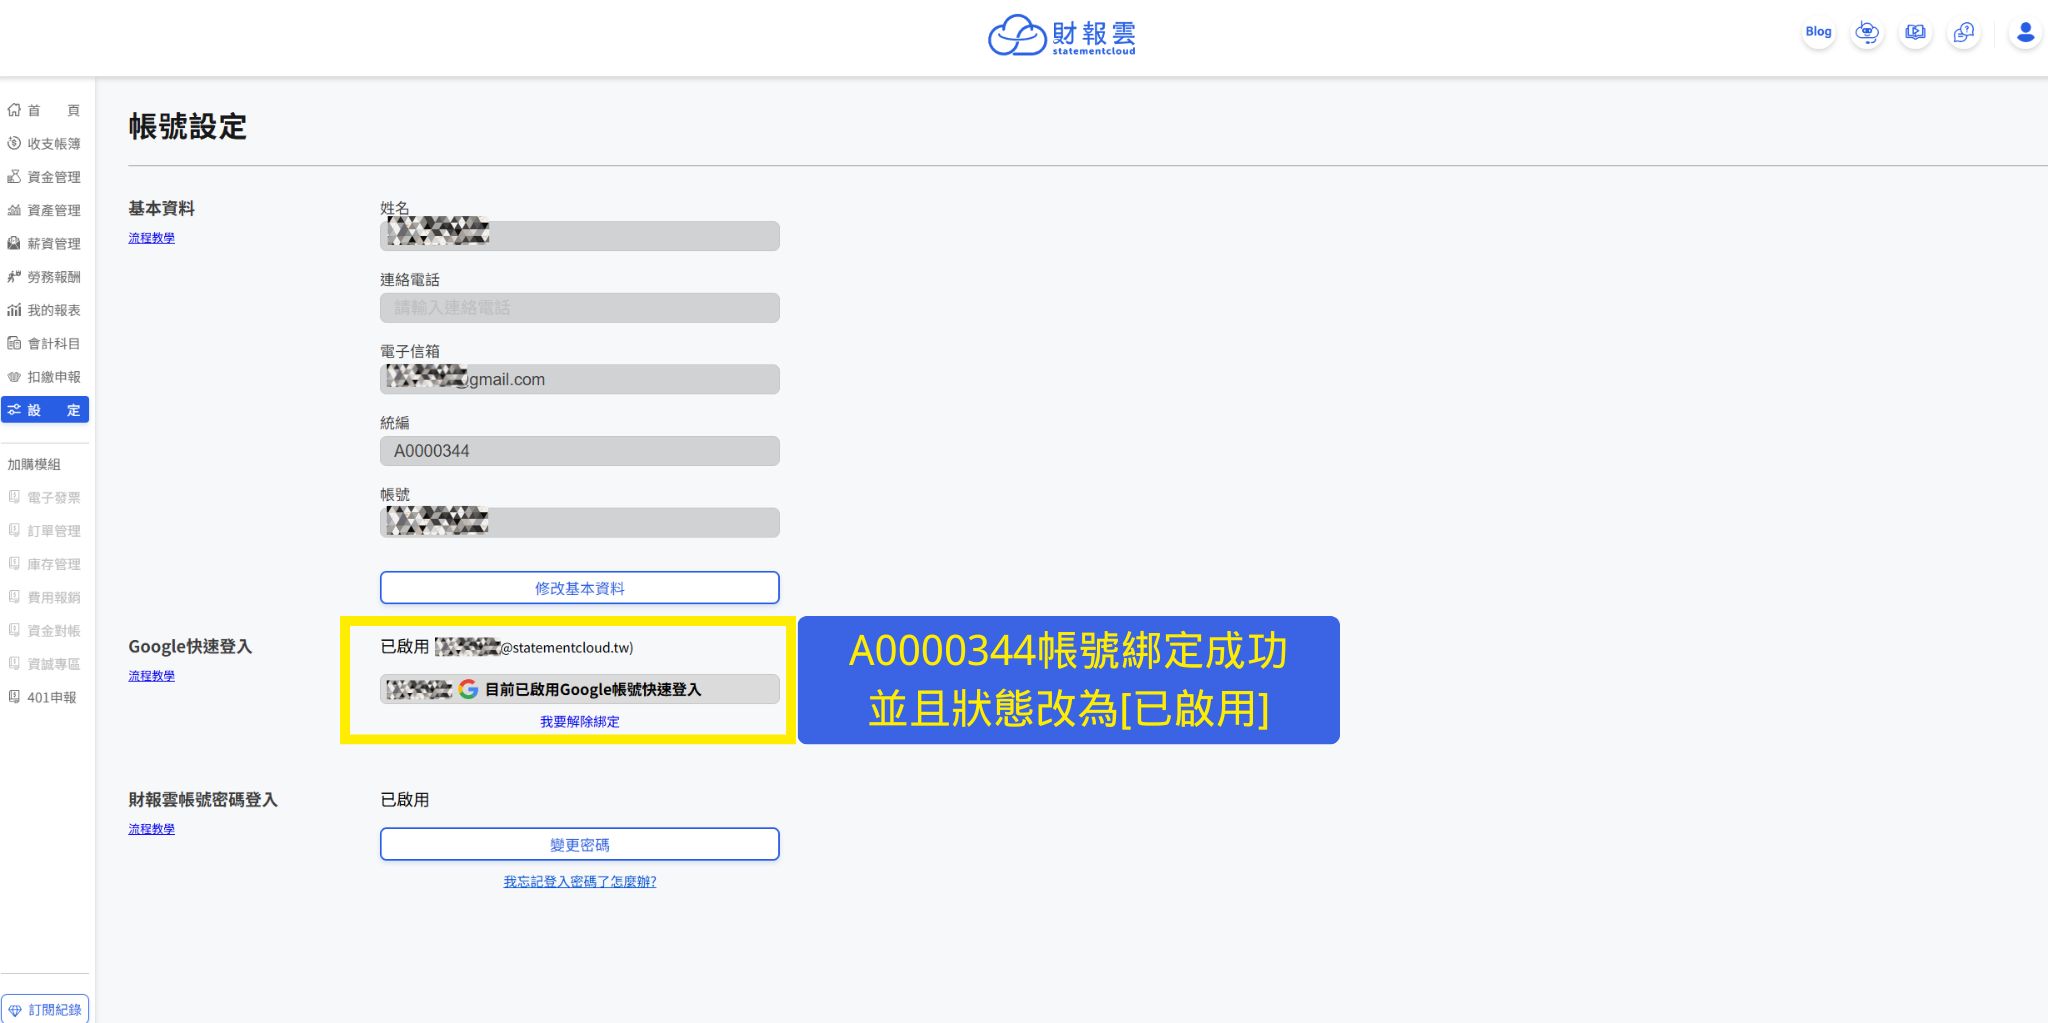Viewport: 2048px width, 1023px height.
Task: Click the 我要解除綁定 link
Action: [579, 722]
